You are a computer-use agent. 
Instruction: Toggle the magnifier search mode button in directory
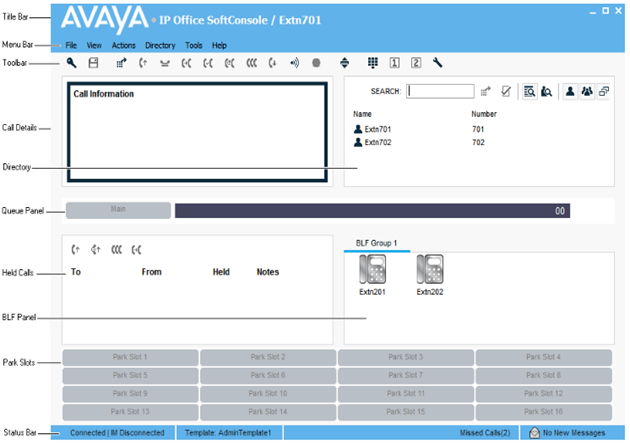(x=529, y=91)
